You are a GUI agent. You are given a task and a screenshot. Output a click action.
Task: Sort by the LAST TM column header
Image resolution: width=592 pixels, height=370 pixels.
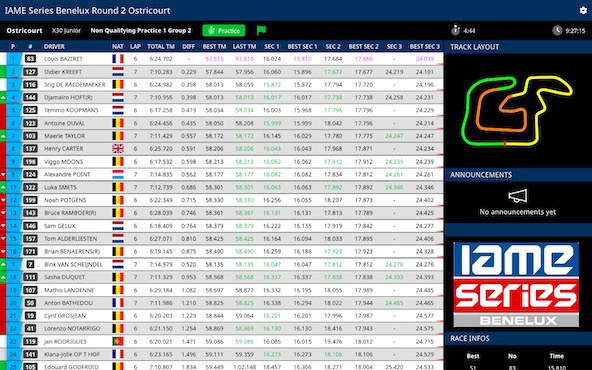pos(244,46)
